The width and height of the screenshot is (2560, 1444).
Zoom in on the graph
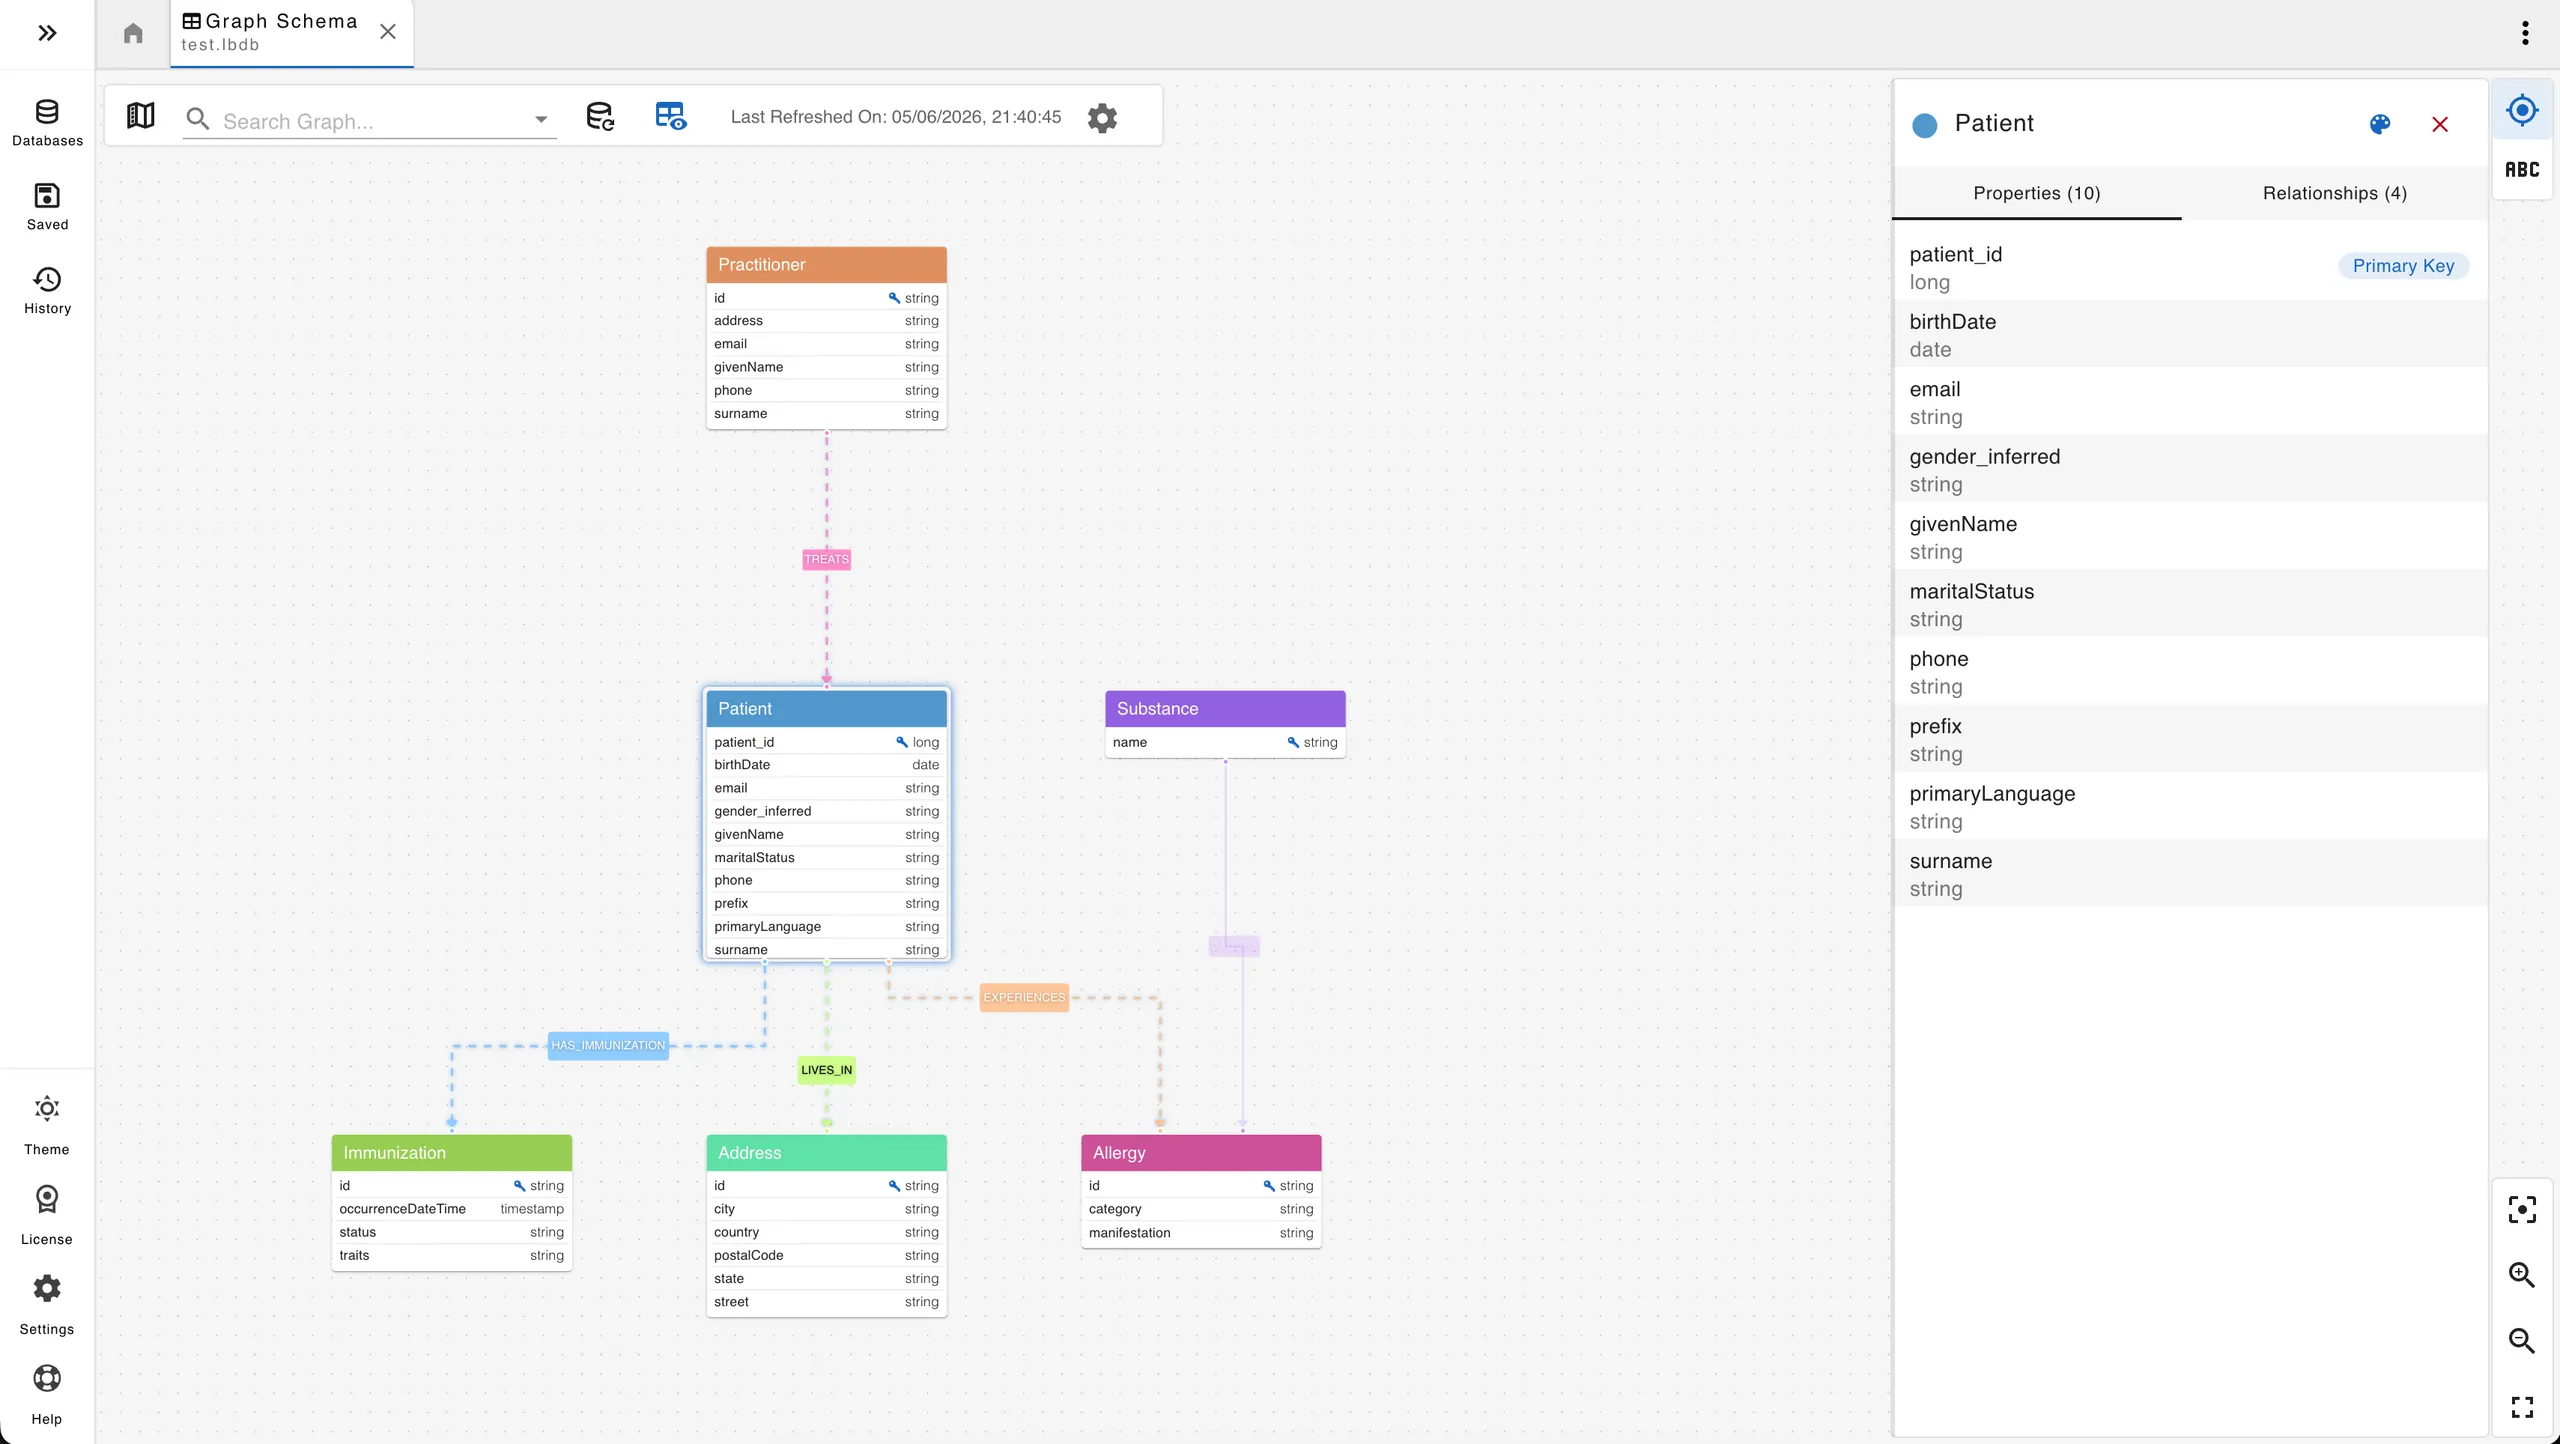click(x=2522, y=1275)
